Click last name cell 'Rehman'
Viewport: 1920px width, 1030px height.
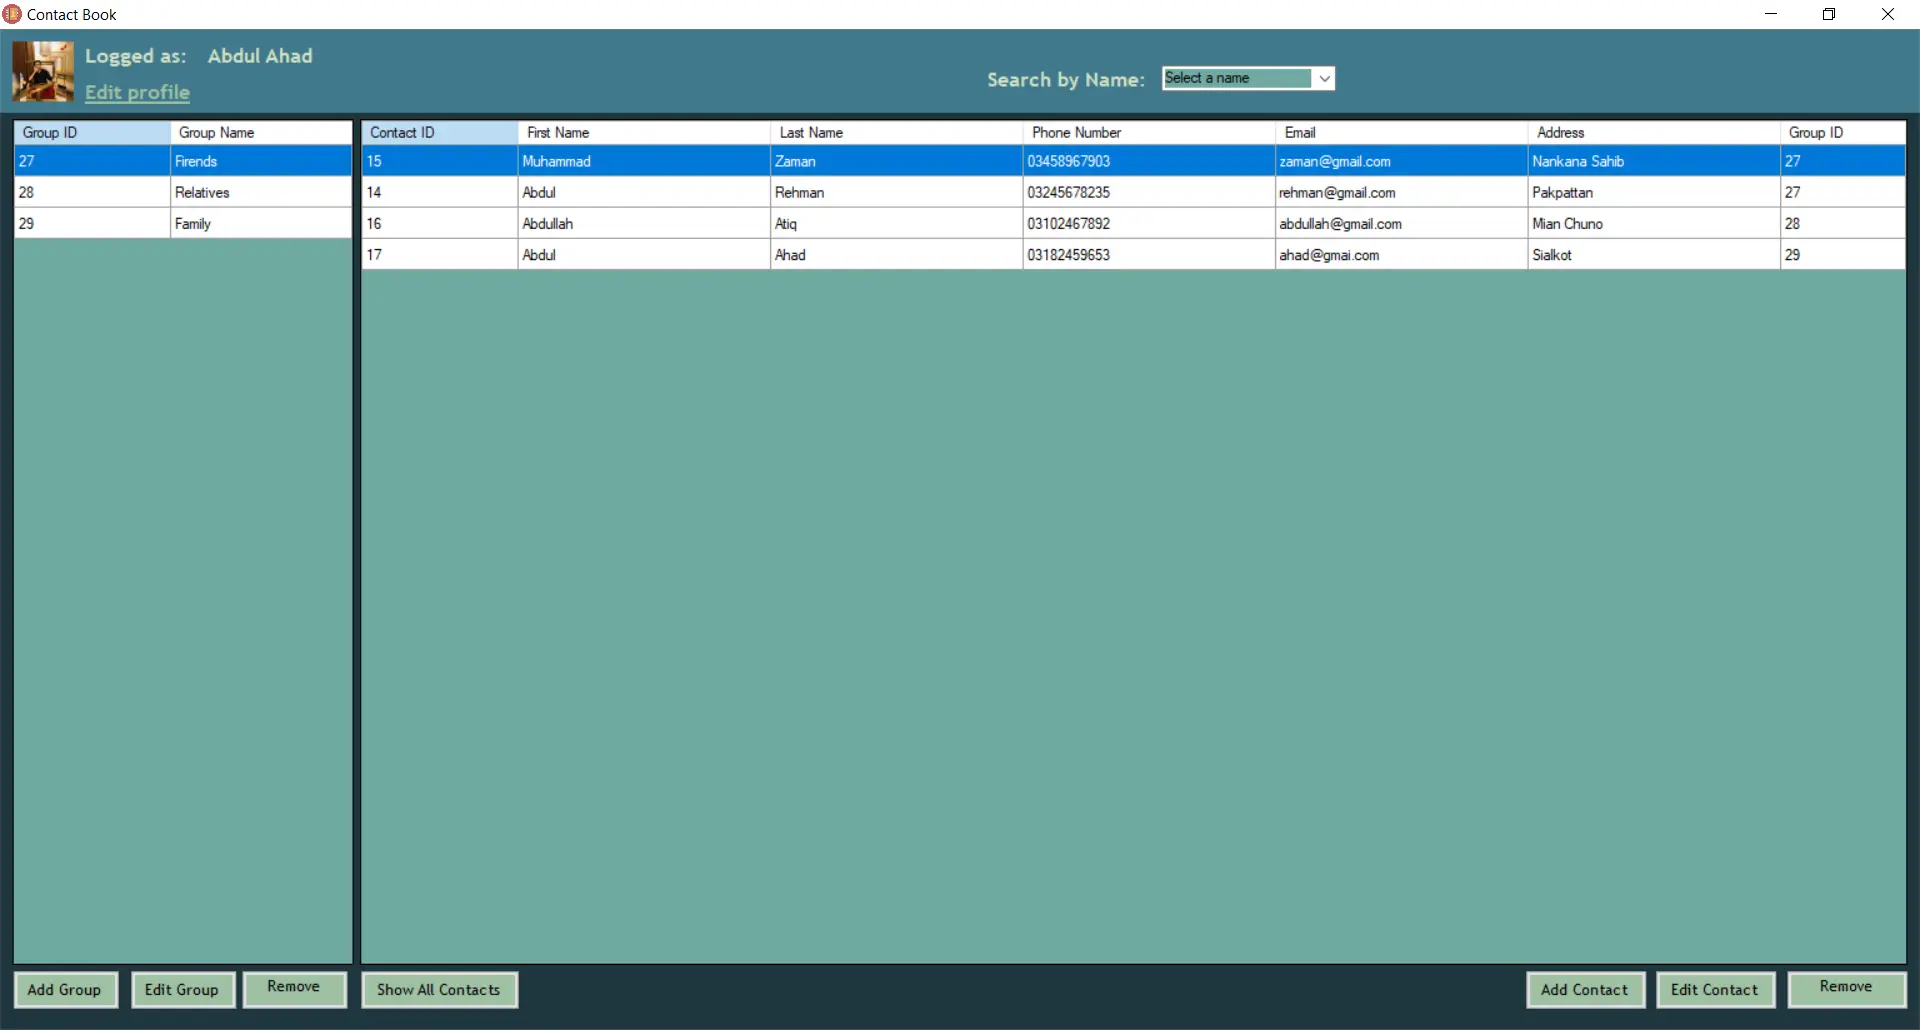[x=897, y=193]
